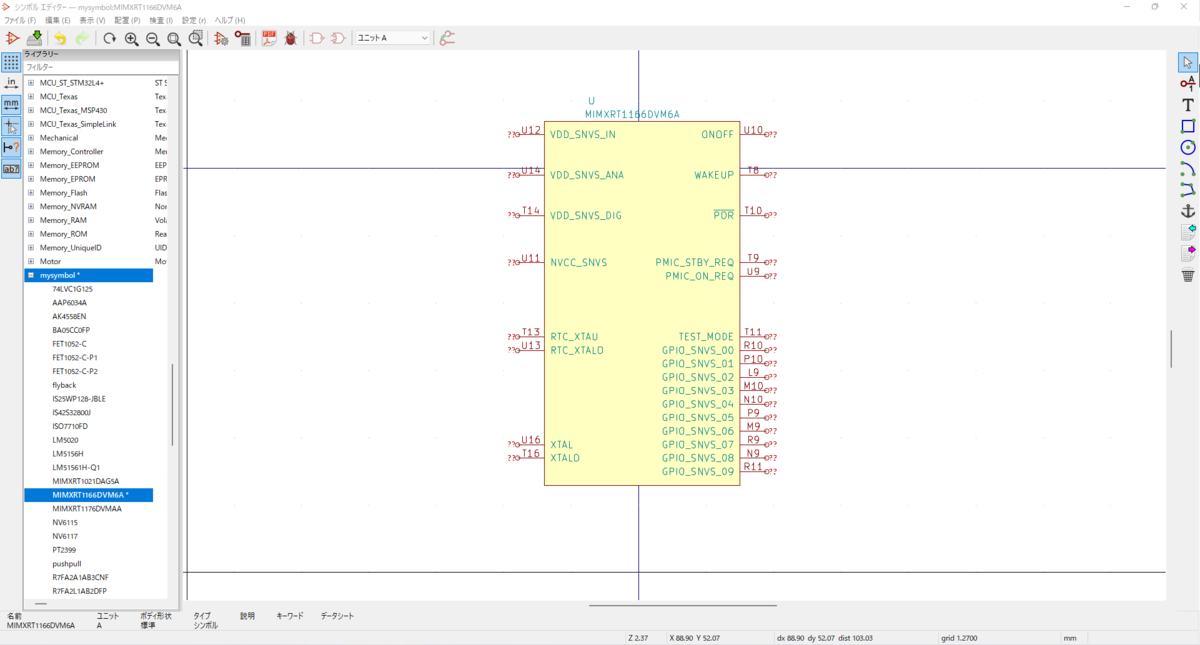Viewport: 1200px width, 645px height.
Task: Select the delete trash tool
Action: click(x=1188, y=275)
